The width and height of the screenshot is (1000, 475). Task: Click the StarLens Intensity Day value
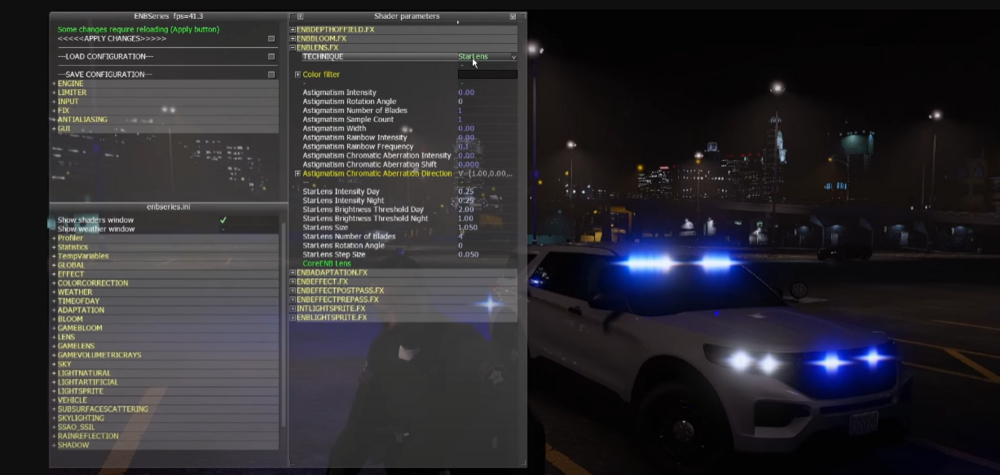[466, 191]
